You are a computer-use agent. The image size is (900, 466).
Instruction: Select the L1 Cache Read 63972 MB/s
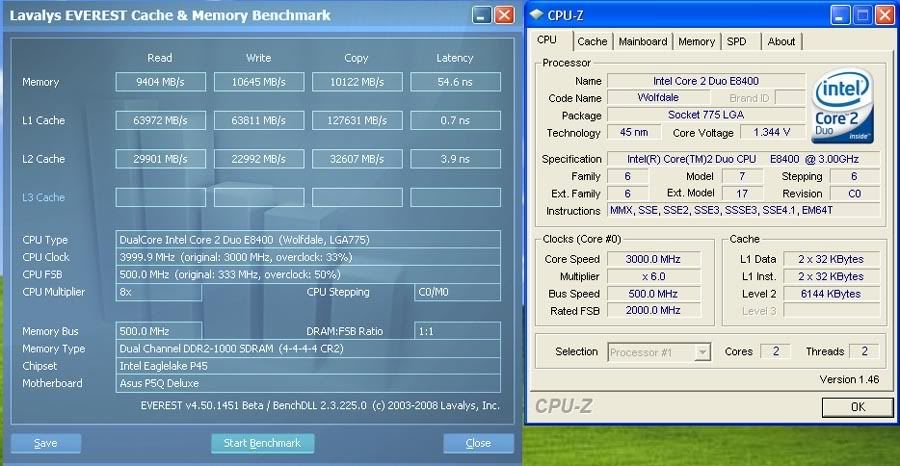(x=161, y=121)
